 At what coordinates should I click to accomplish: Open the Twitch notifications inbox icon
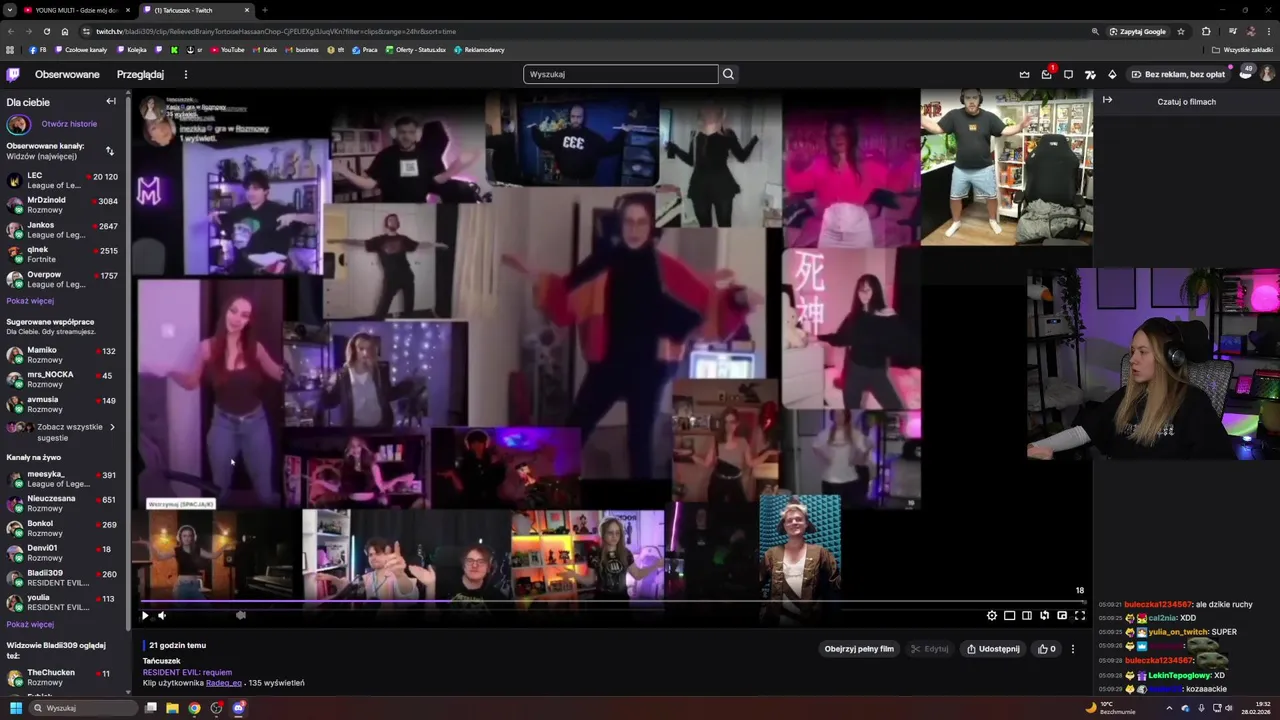tap(1046, 74)
